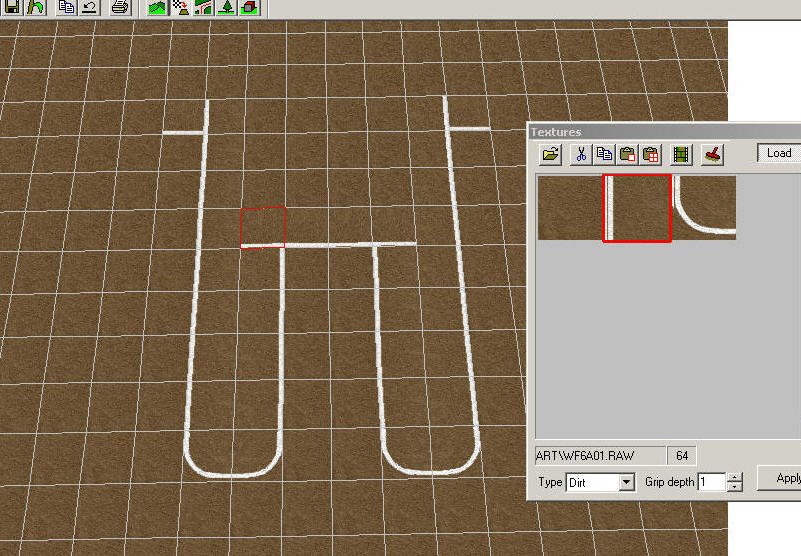Screen dimensions: 801x556
Task: Select the checkered flag track tool
Action: (180, 7)
